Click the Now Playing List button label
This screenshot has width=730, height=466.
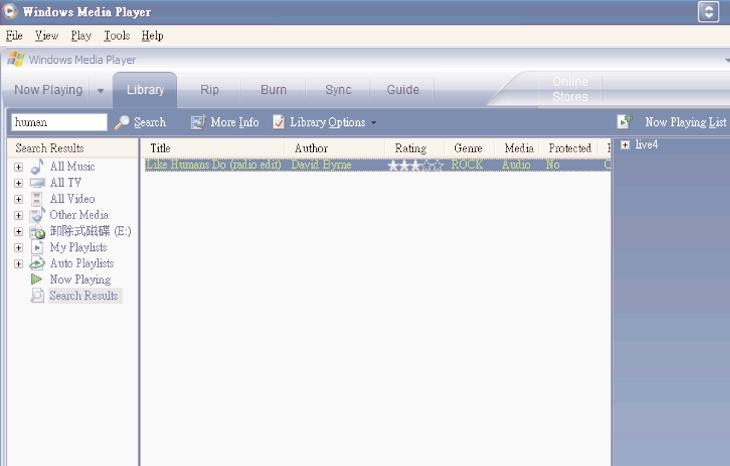point(685,122)
